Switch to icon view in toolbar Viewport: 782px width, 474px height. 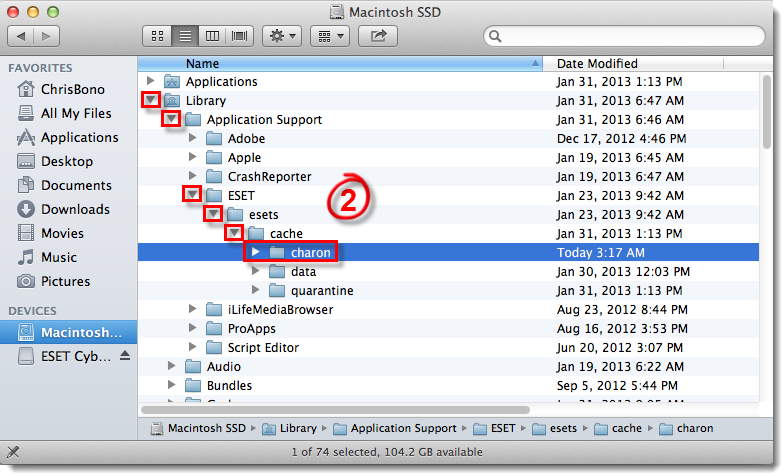click(x=157, y=36)
